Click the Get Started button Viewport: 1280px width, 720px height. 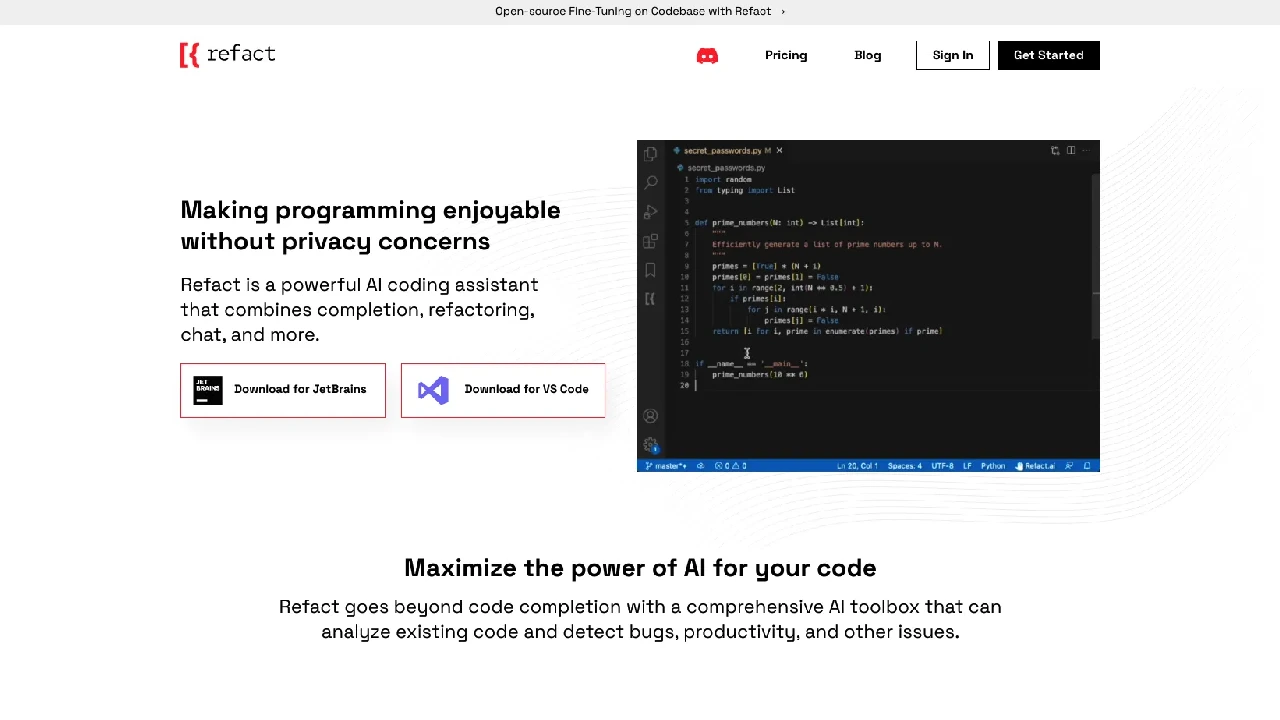(x=1048, y=55)
